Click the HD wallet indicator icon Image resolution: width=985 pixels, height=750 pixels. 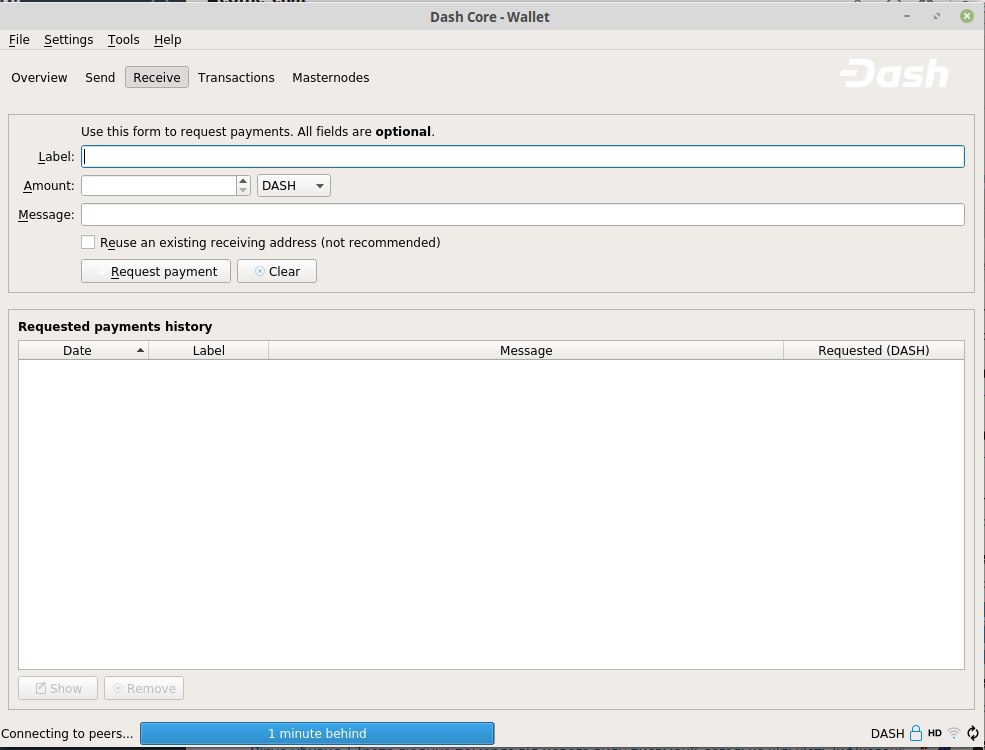[935, 733]
